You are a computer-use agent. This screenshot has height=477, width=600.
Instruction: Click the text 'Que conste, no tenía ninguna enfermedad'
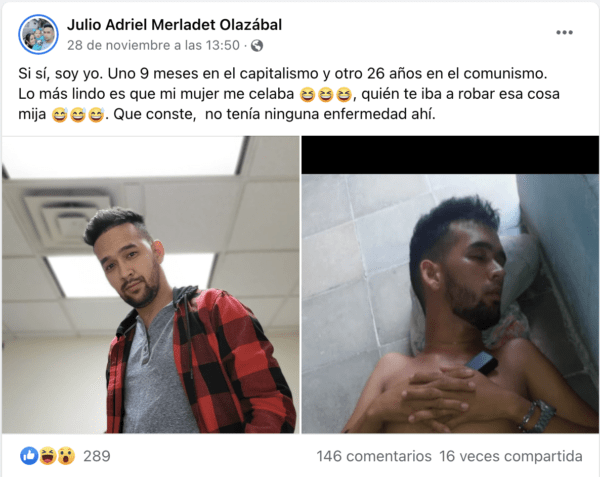click(260, 114)
